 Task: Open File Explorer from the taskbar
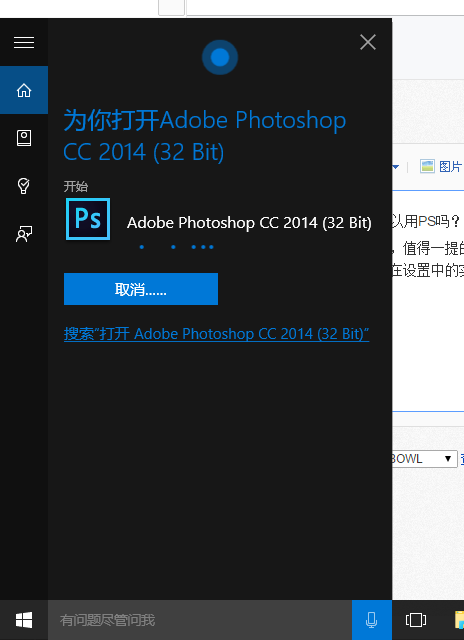pos(459,620)
